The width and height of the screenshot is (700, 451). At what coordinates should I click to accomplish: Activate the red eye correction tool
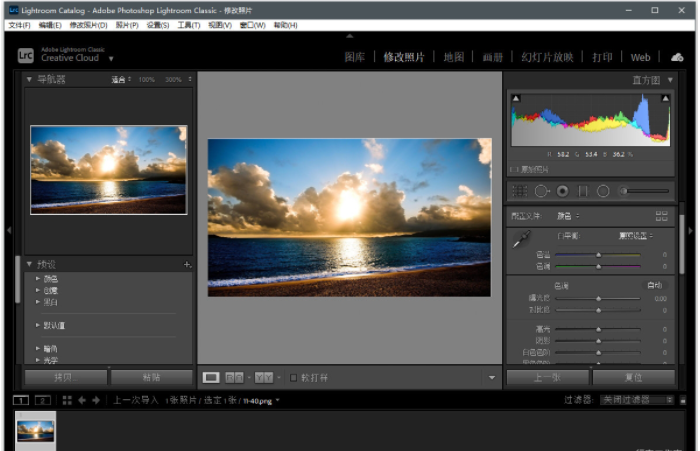tap(562, 190)
